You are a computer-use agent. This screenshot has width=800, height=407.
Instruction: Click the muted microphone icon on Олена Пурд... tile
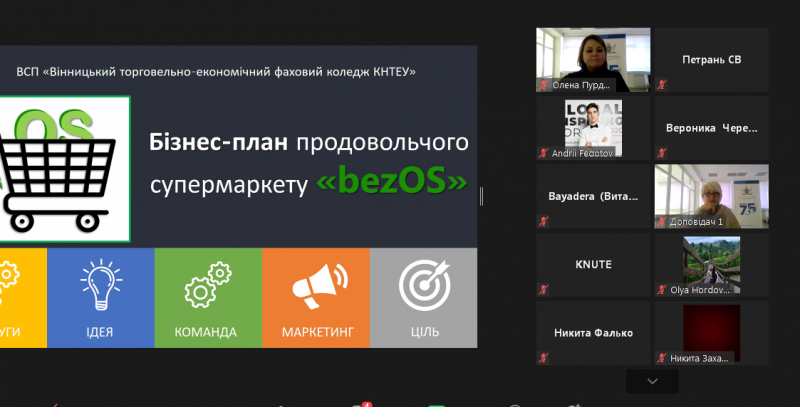544,85
